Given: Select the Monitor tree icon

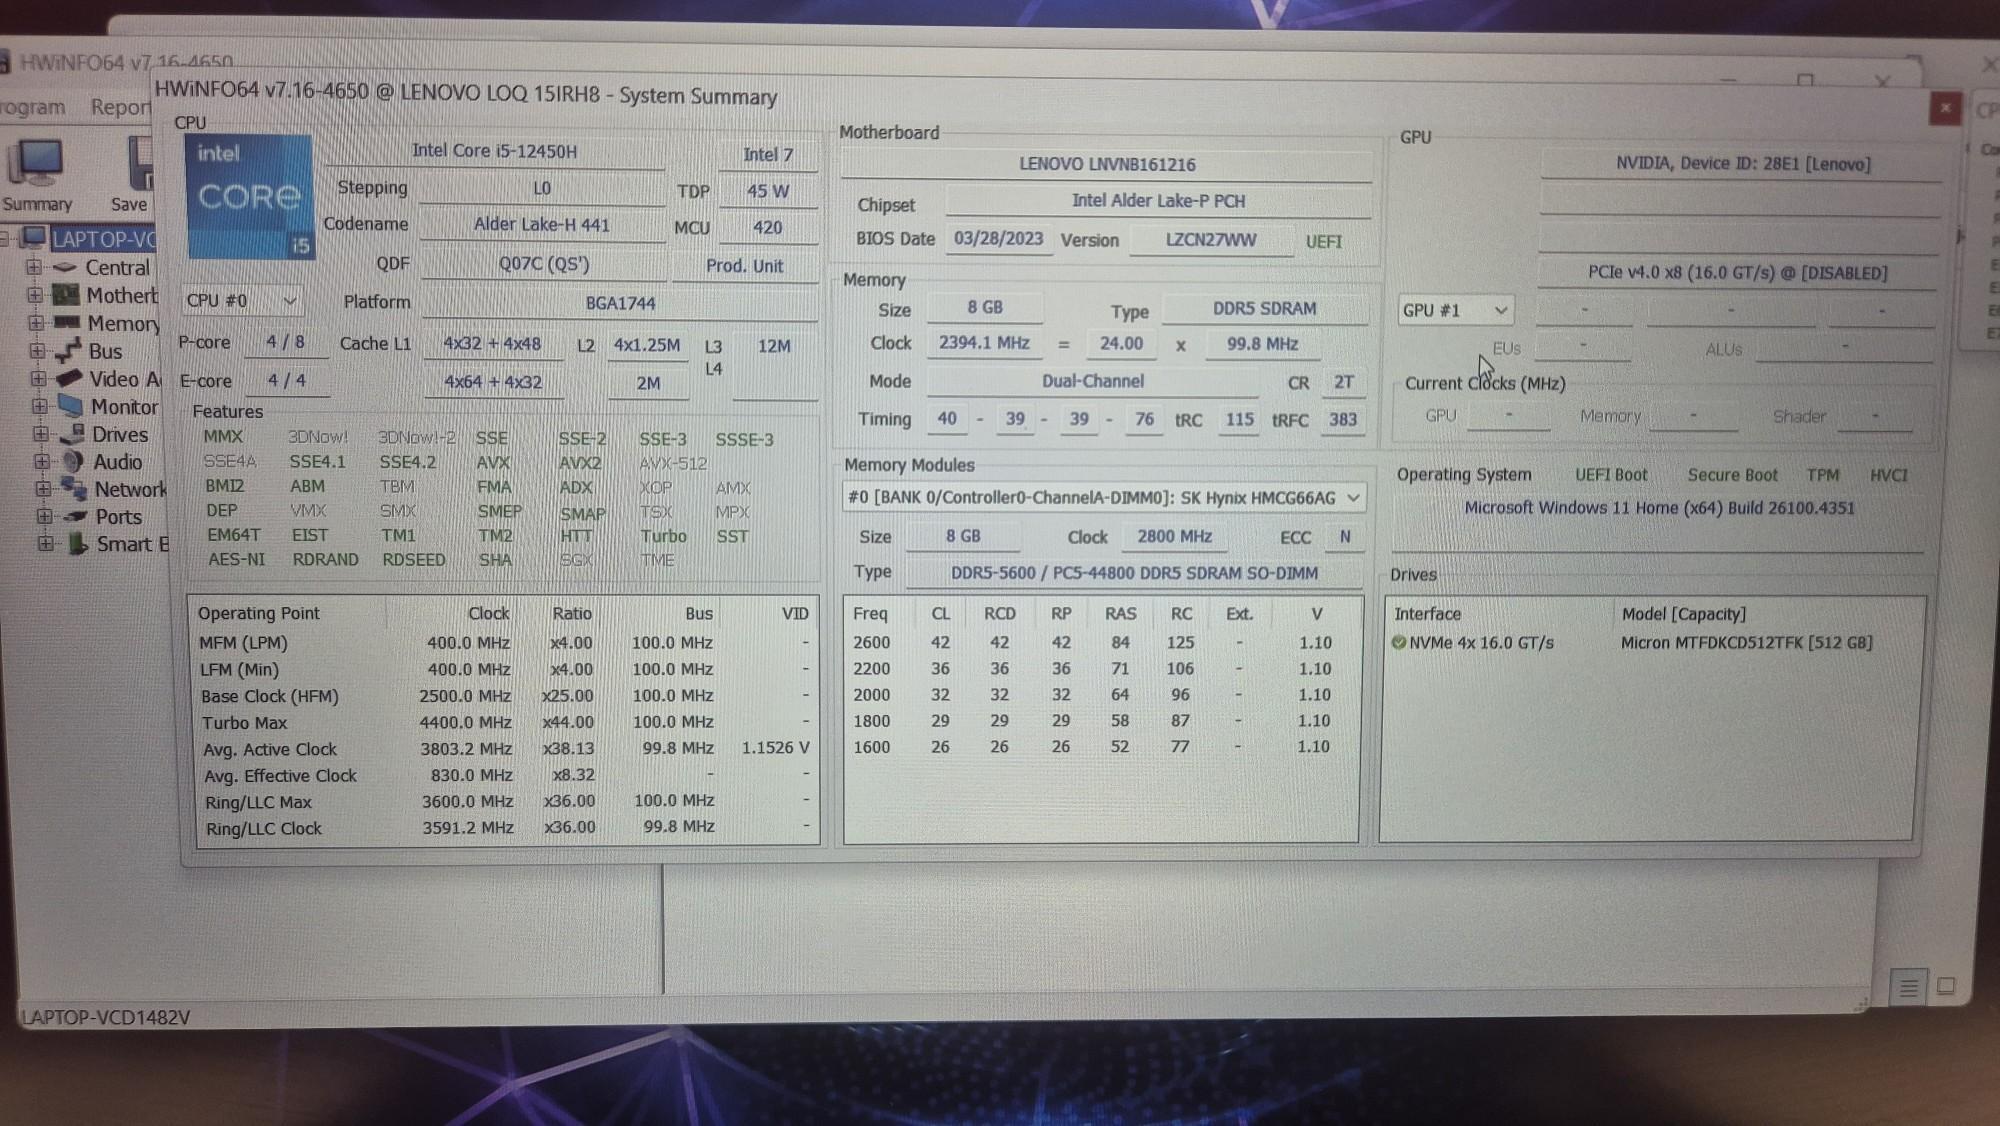Looking at the screenshot, I should tap(70, 406).
